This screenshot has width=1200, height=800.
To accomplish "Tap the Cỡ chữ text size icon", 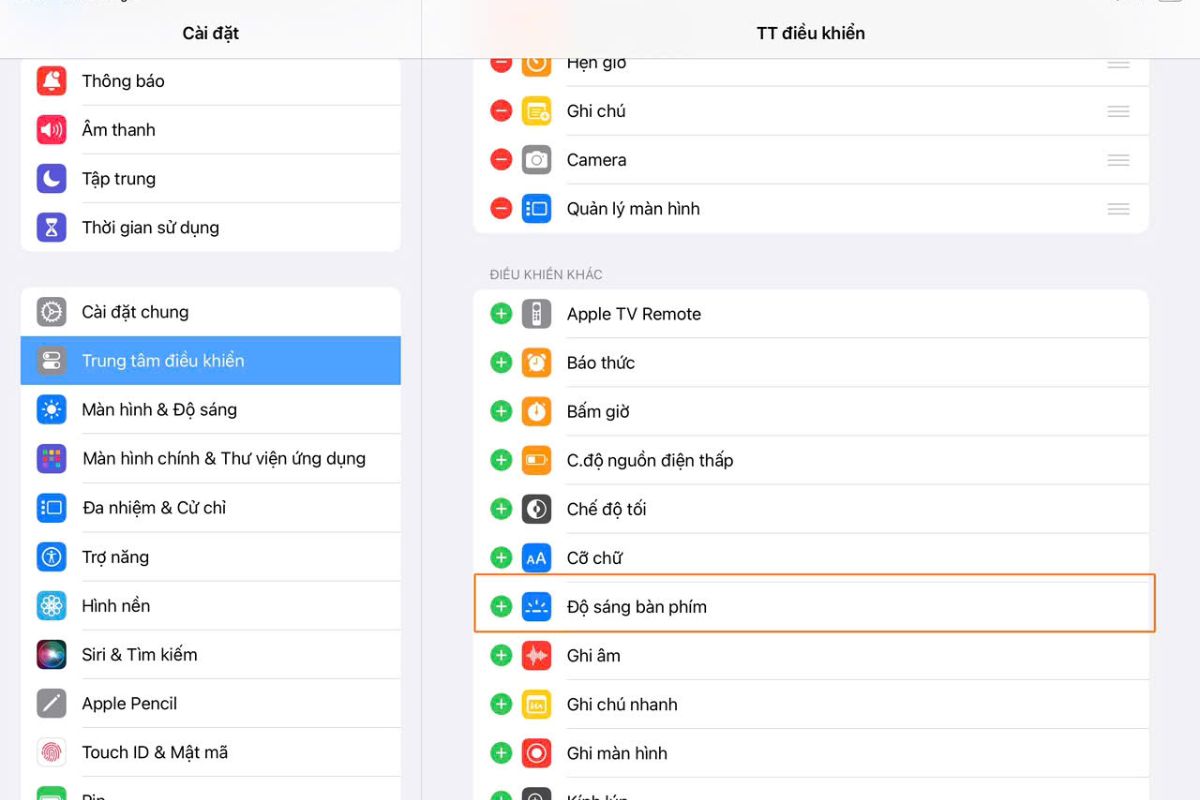I will (536, 558).
